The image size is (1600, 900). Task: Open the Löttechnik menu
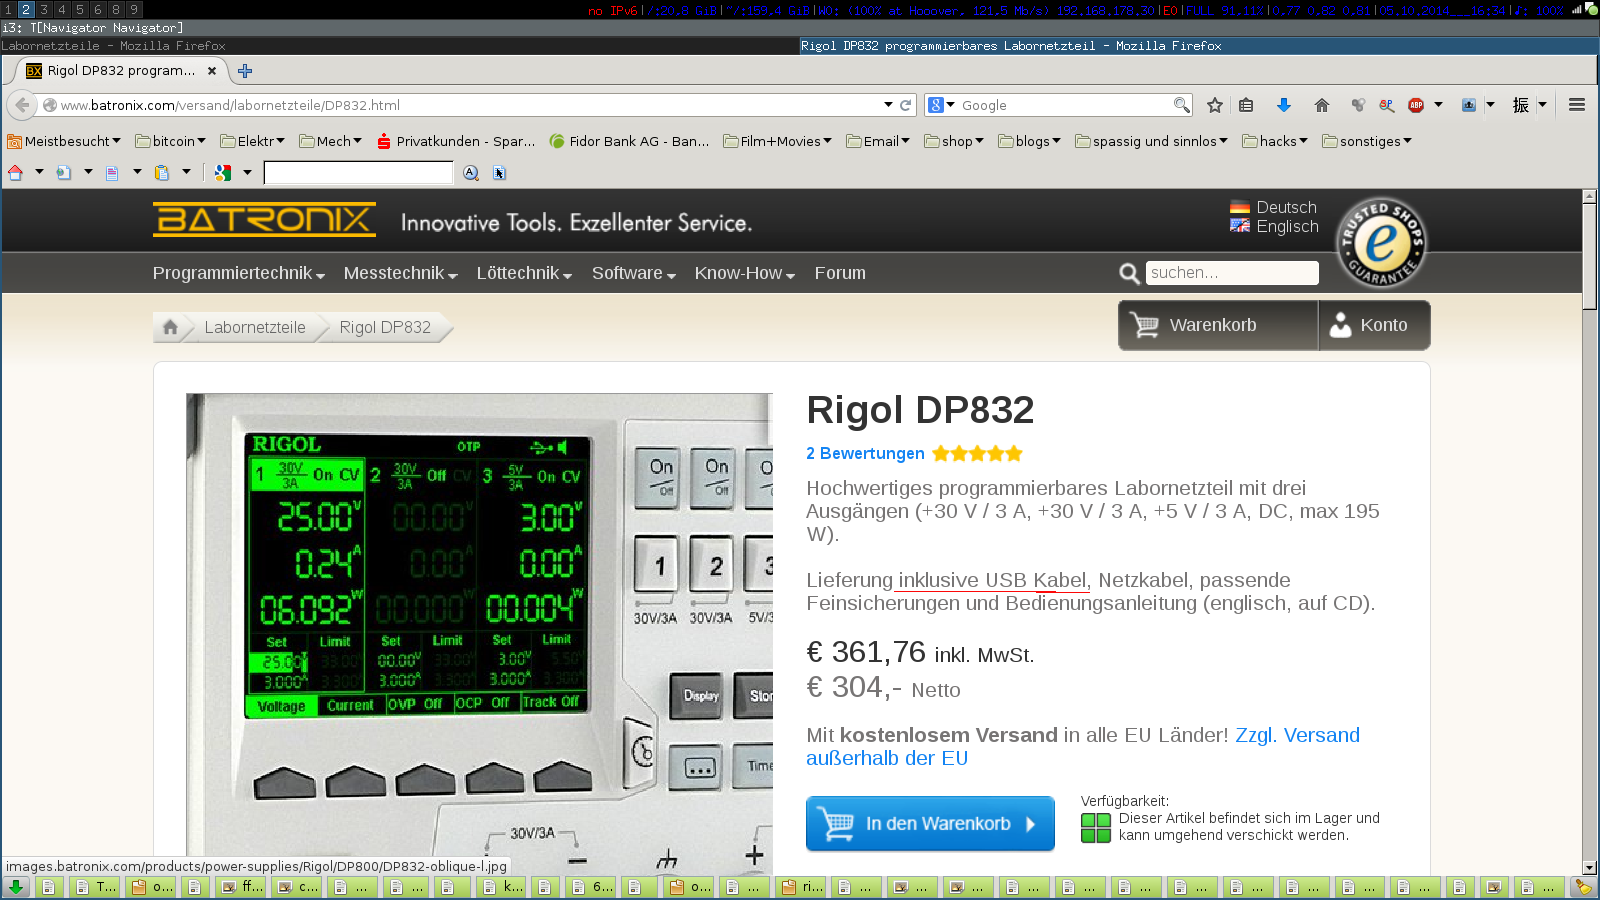(x=524, y=273)
